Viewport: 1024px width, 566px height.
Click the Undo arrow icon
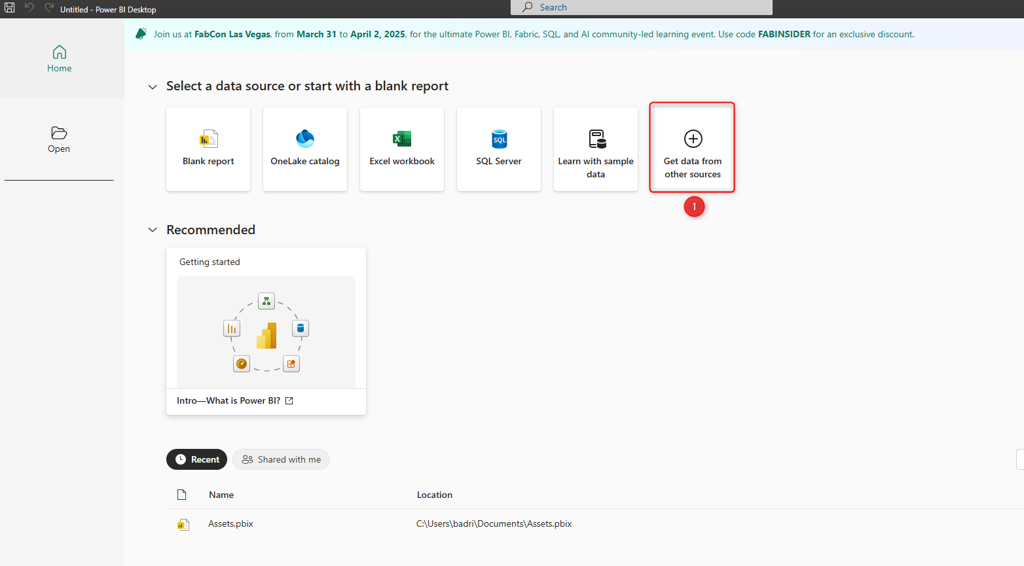point(29,8)
